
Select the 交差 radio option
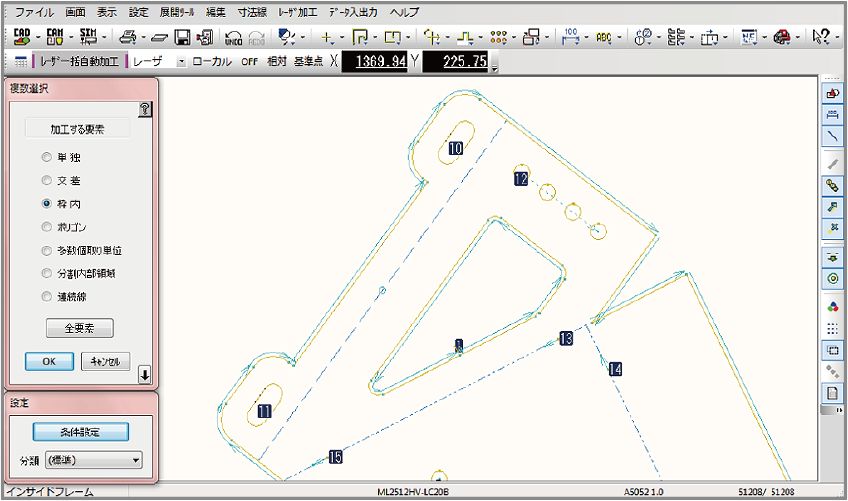(x=47, y=181)
